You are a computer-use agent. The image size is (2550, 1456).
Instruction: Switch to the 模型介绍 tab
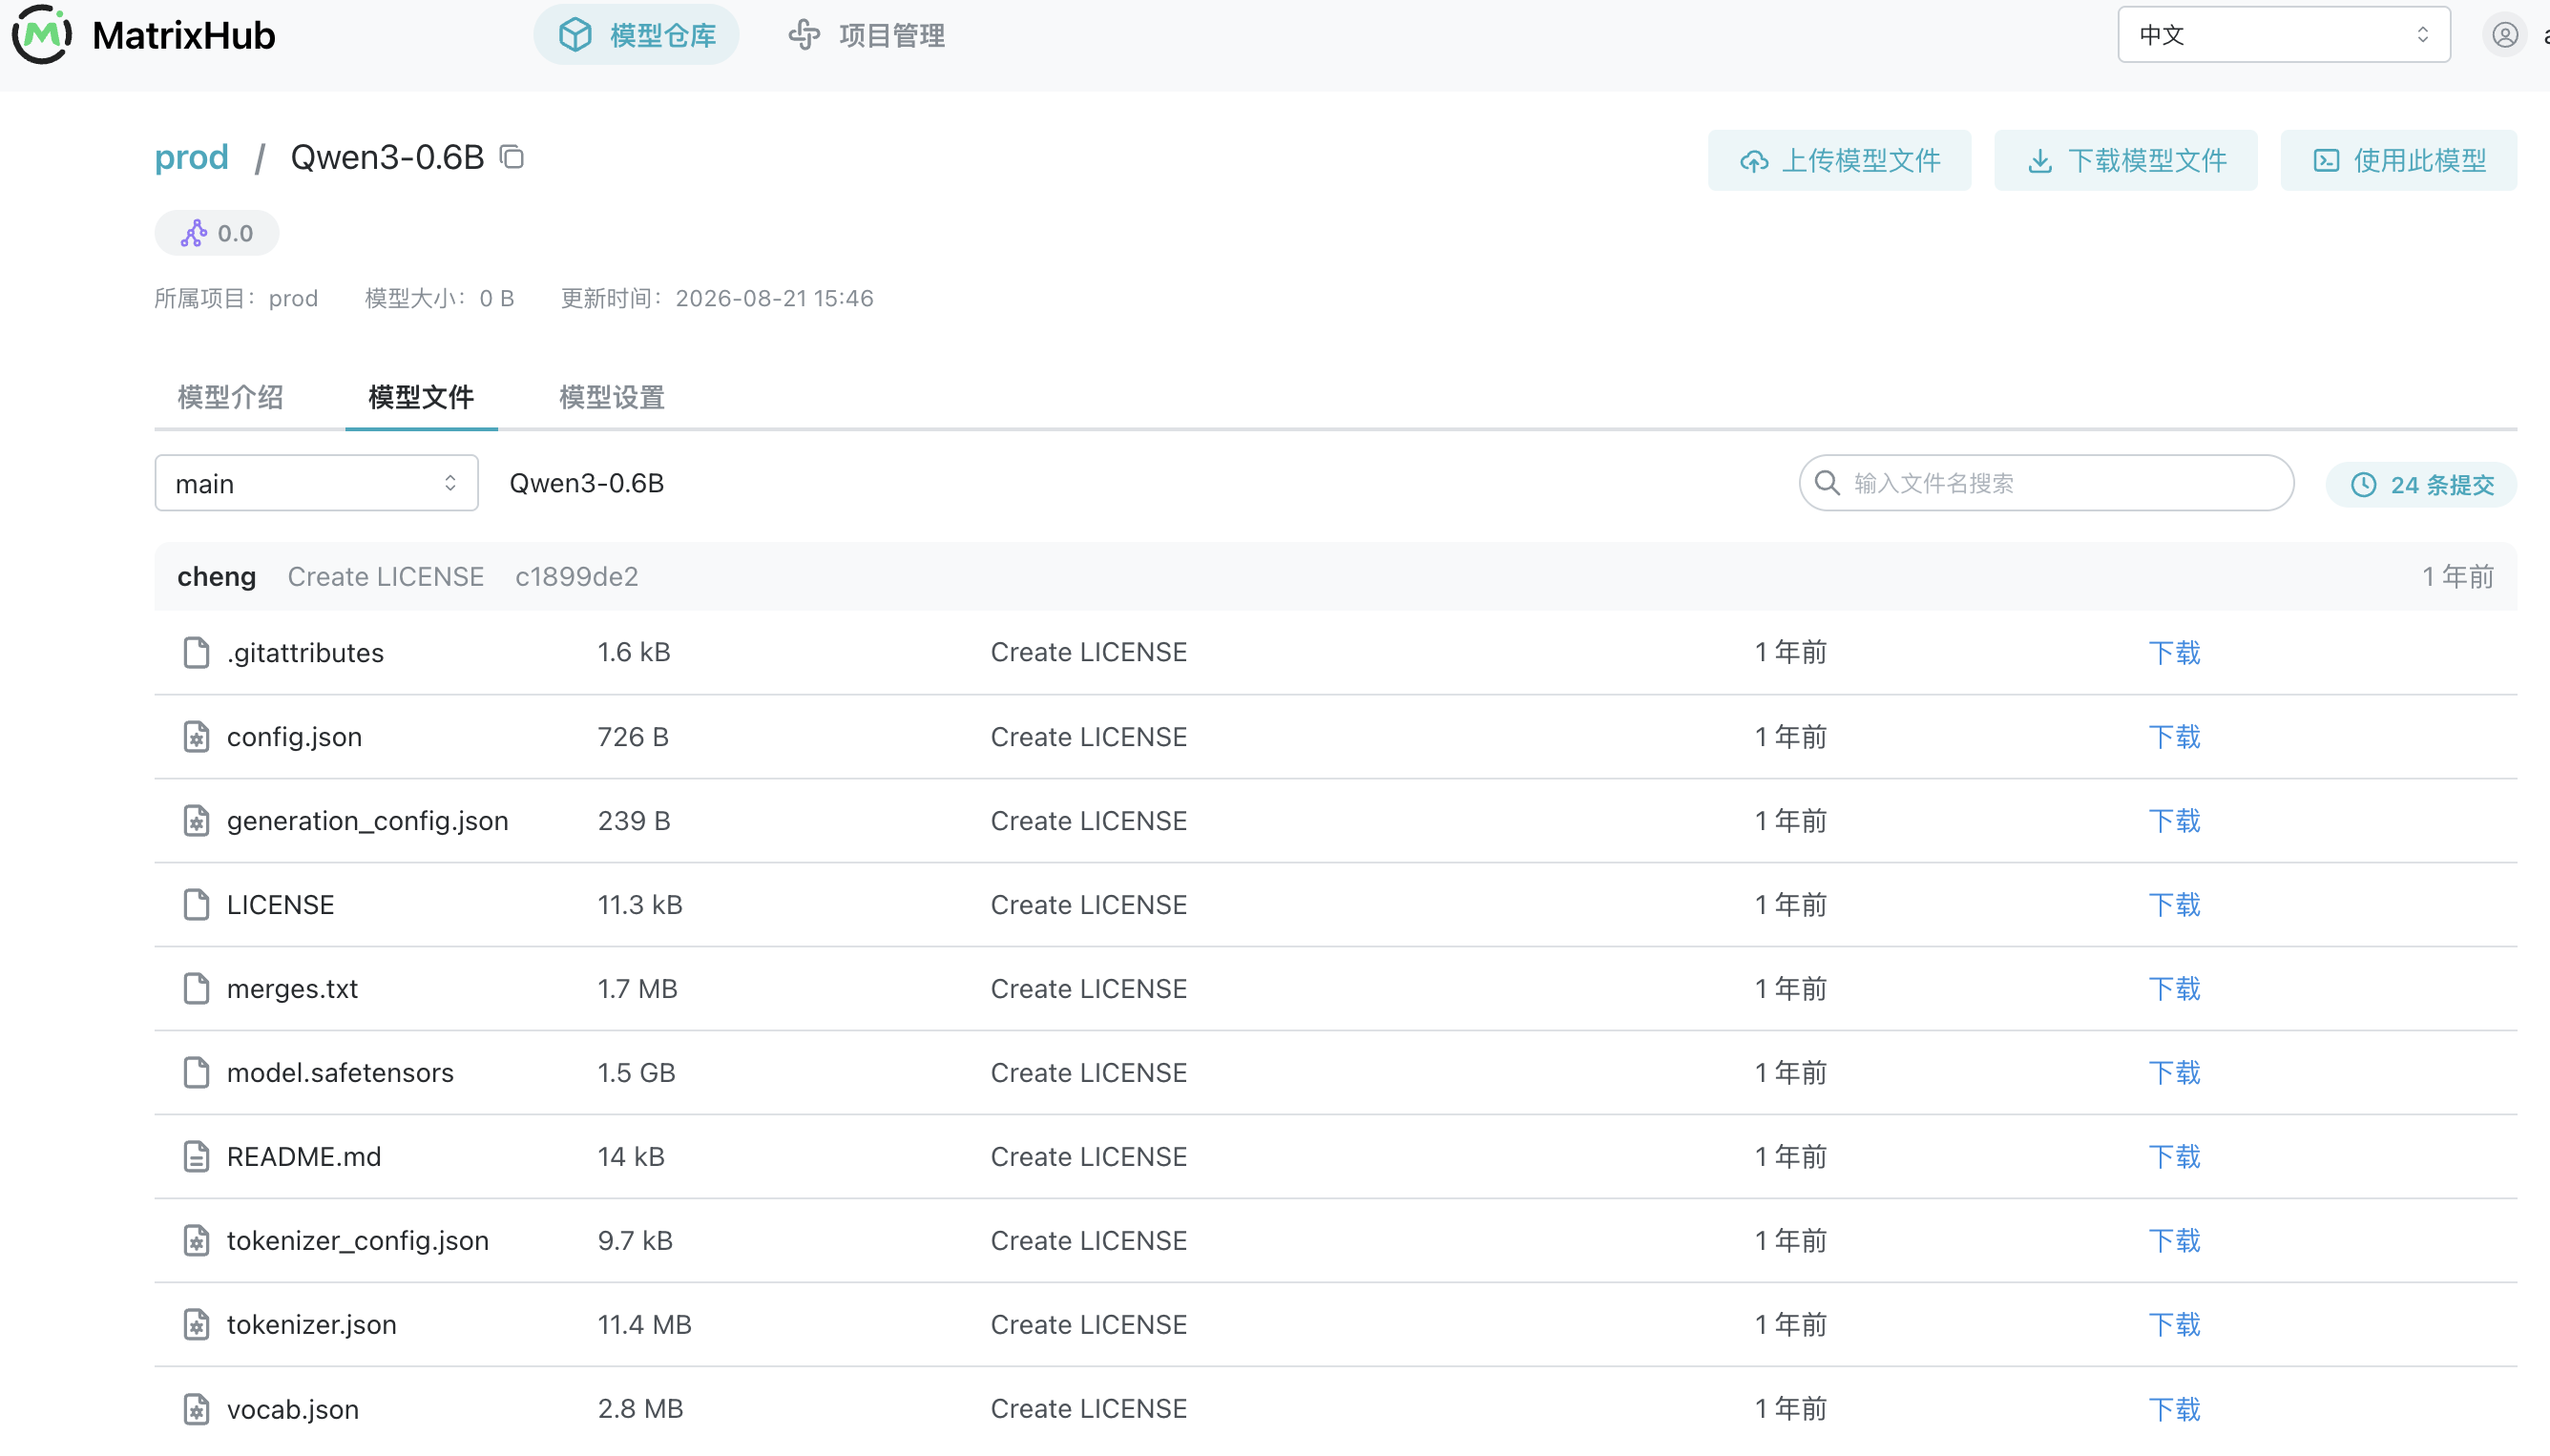tap(230, 397)
